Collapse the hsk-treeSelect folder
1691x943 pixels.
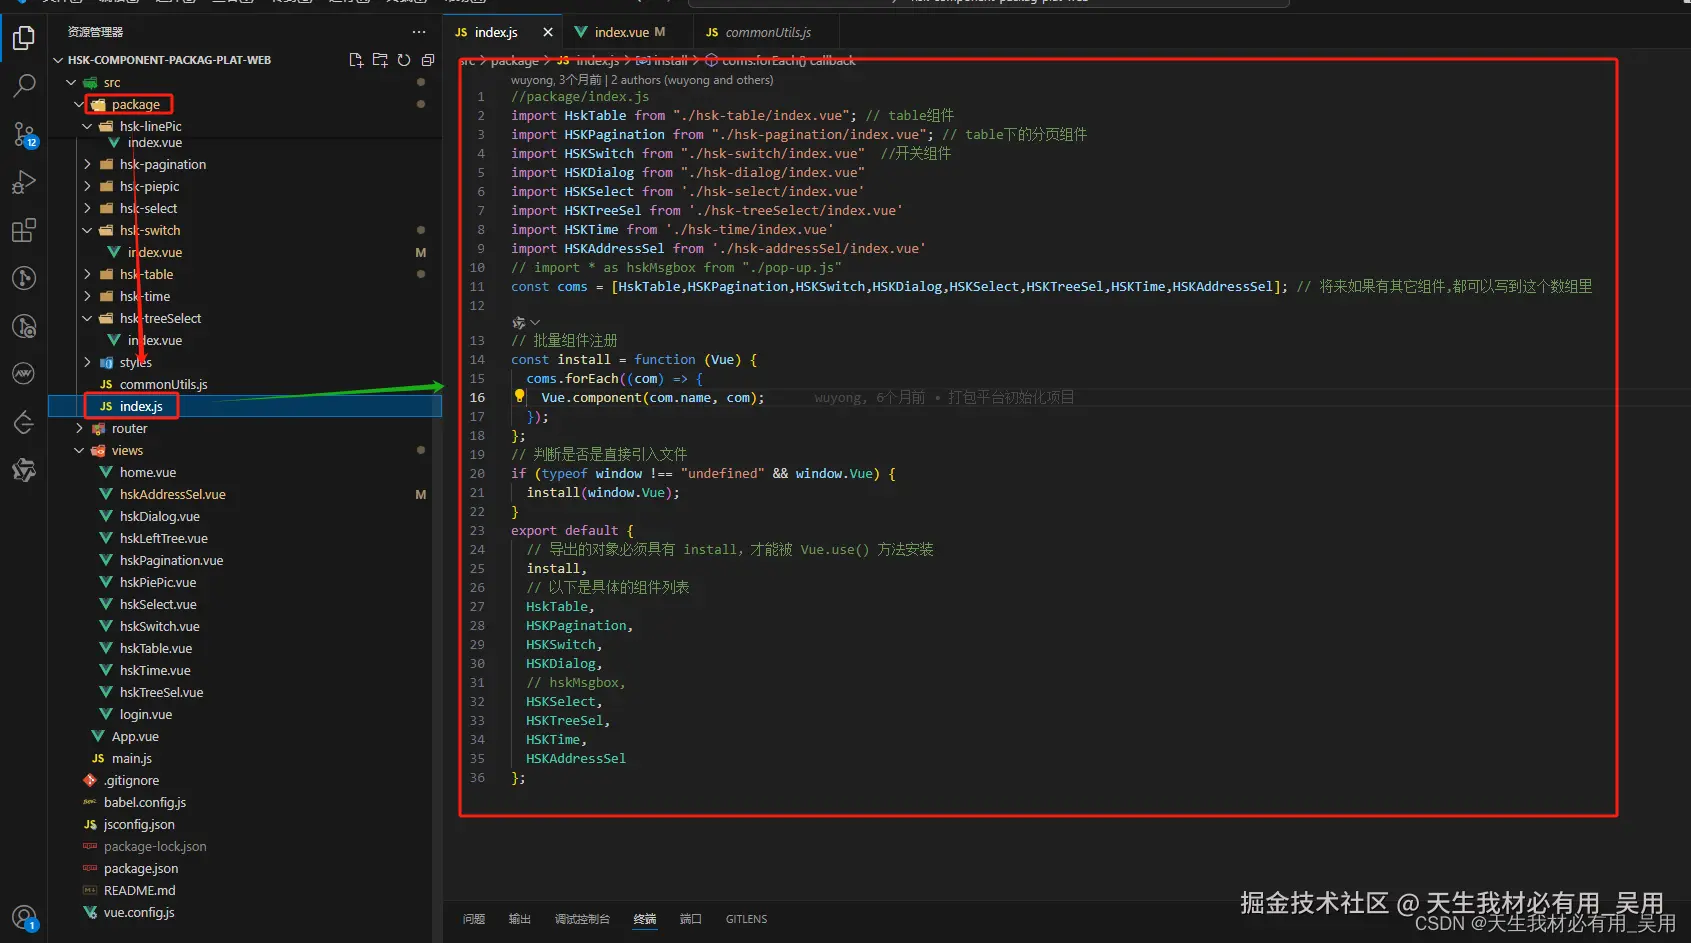[x=87, y=318]
